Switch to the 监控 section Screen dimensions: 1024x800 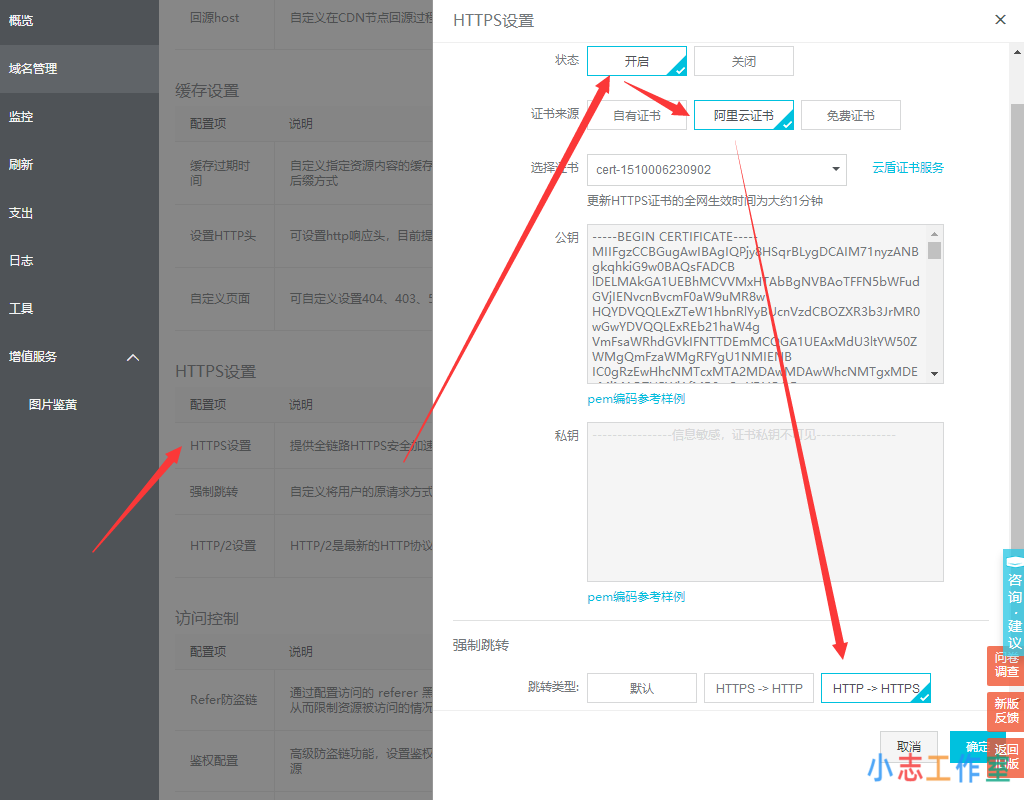[26, 117]
